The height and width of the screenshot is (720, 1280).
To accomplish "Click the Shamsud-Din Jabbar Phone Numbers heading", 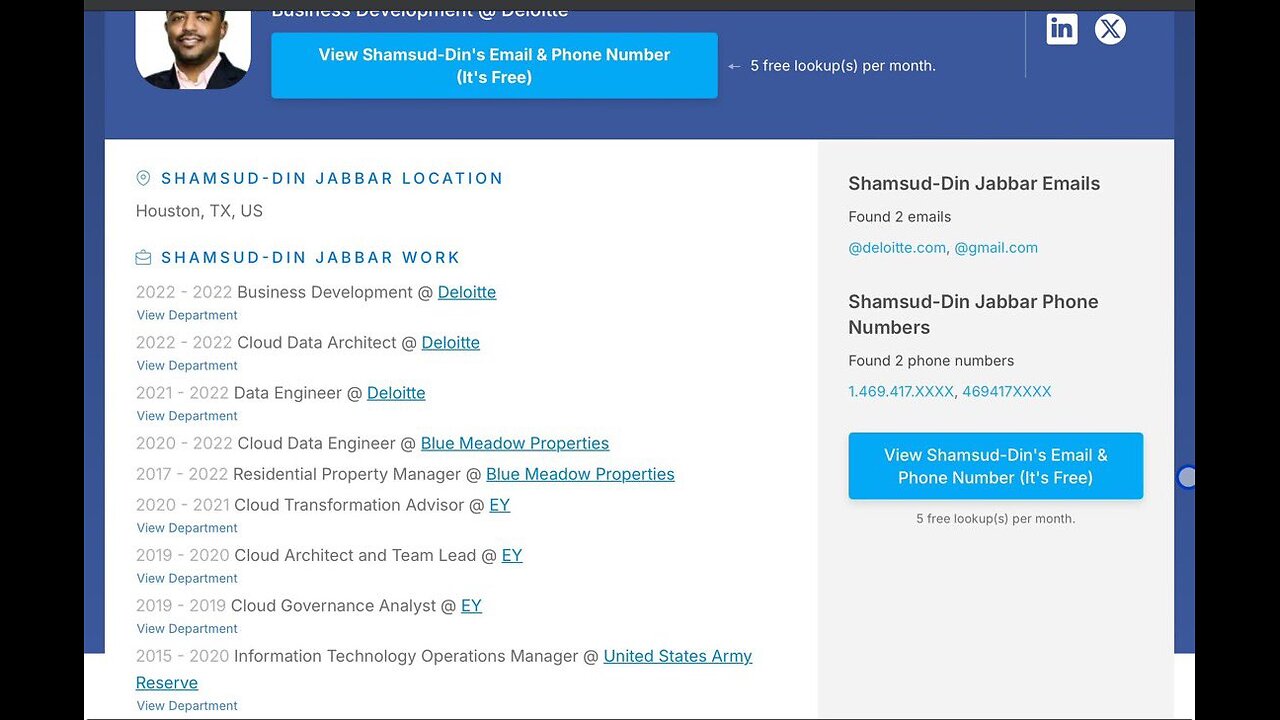I will pyautogui.click(x=973, y=314).
